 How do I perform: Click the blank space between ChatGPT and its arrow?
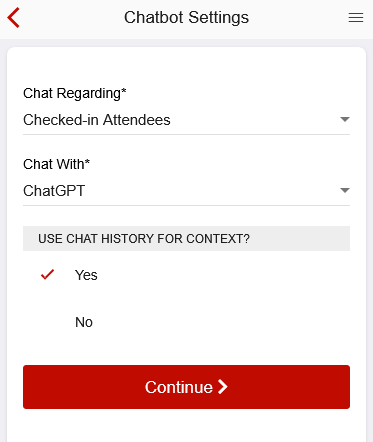tap(212, 191)
